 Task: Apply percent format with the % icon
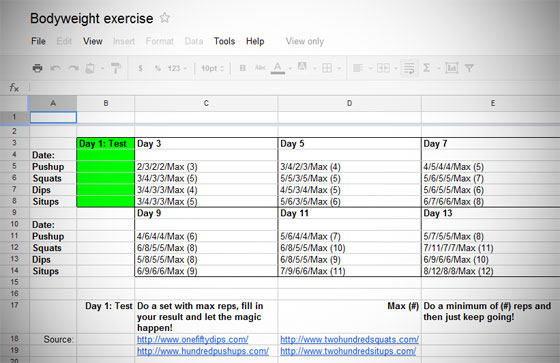click(x=158, y=68)
